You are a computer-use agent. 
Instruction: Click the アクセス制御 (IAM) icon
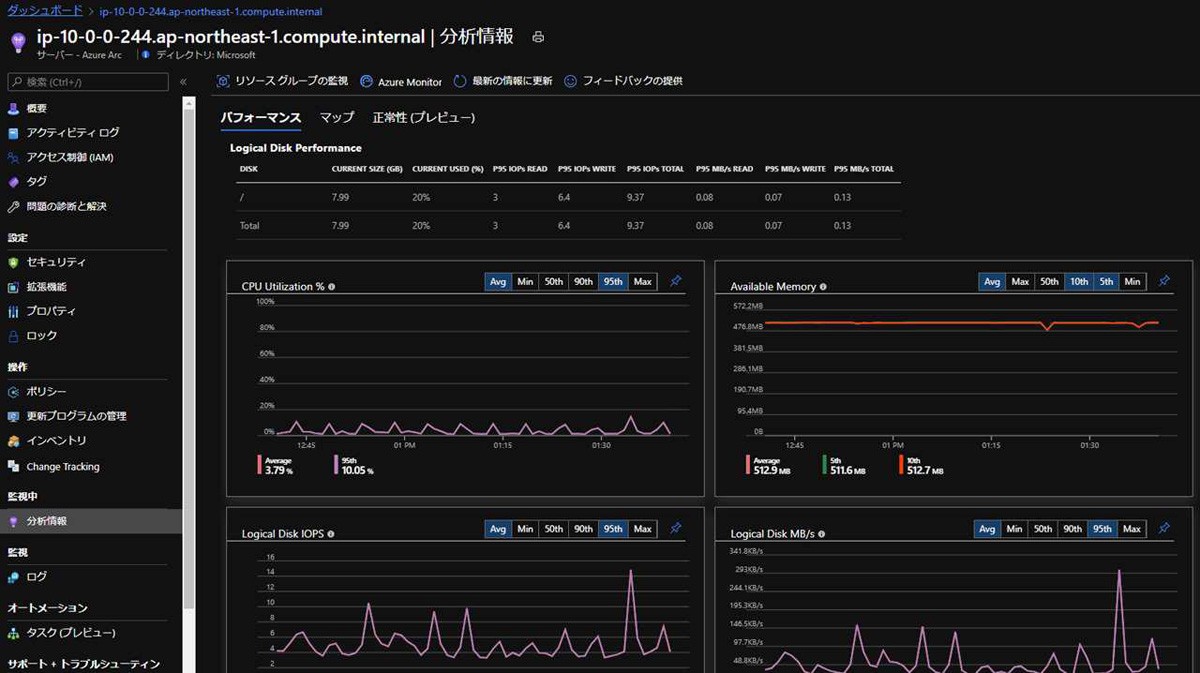14,157
